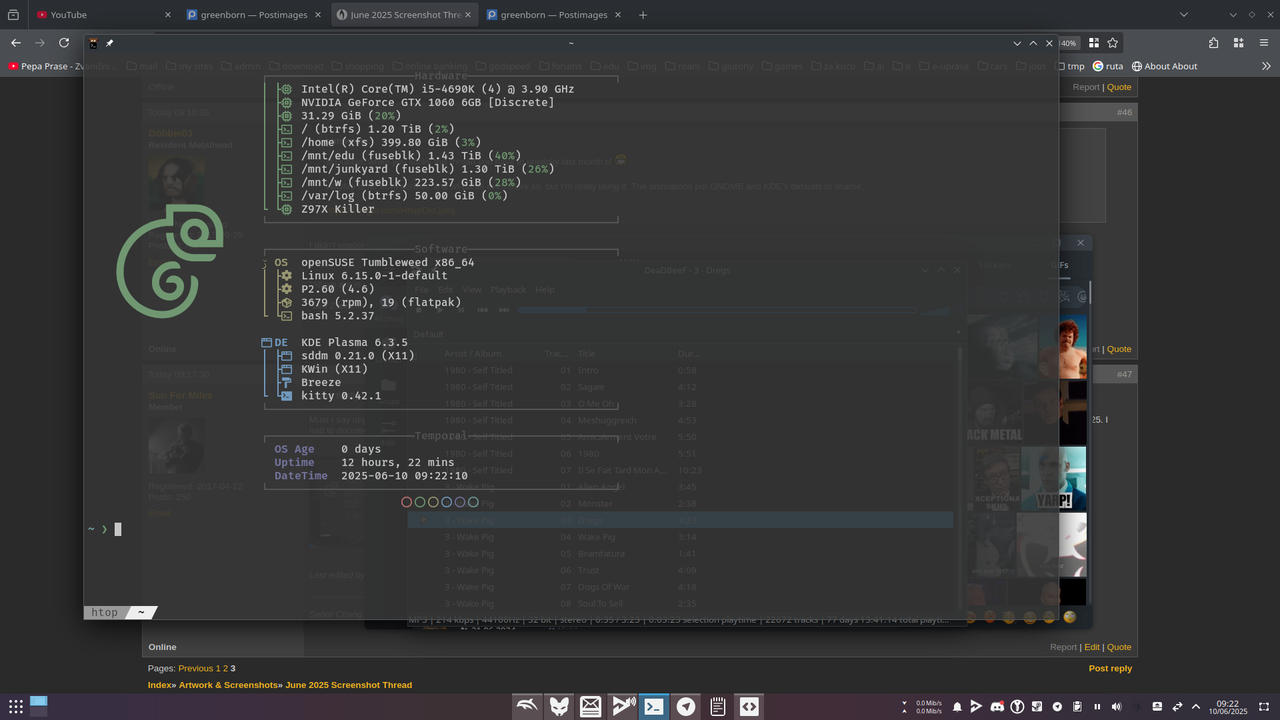Open the Firefox hamburger application menu
1280x720 pixels.
tap(1265, 43)
